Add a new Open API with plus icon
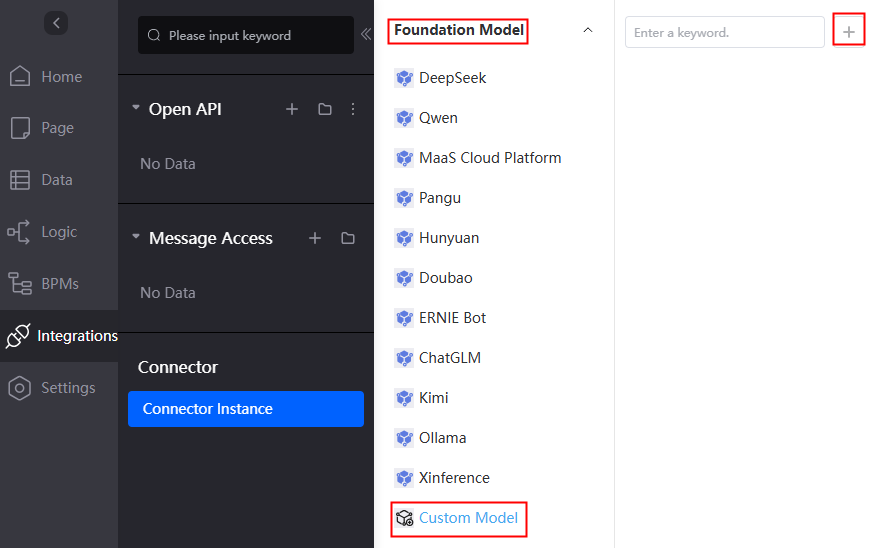The image size is (870, 548). (x=292, y=109)
